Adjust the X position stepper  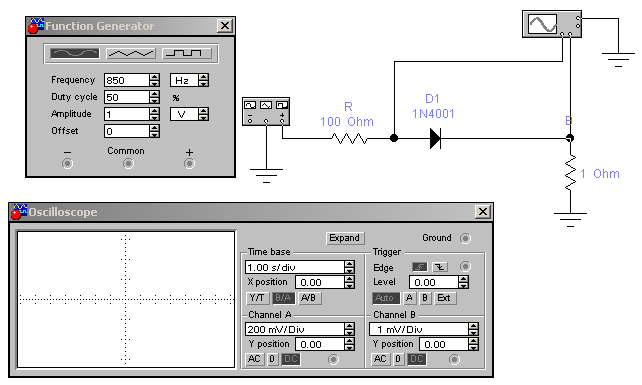(349, 282)
